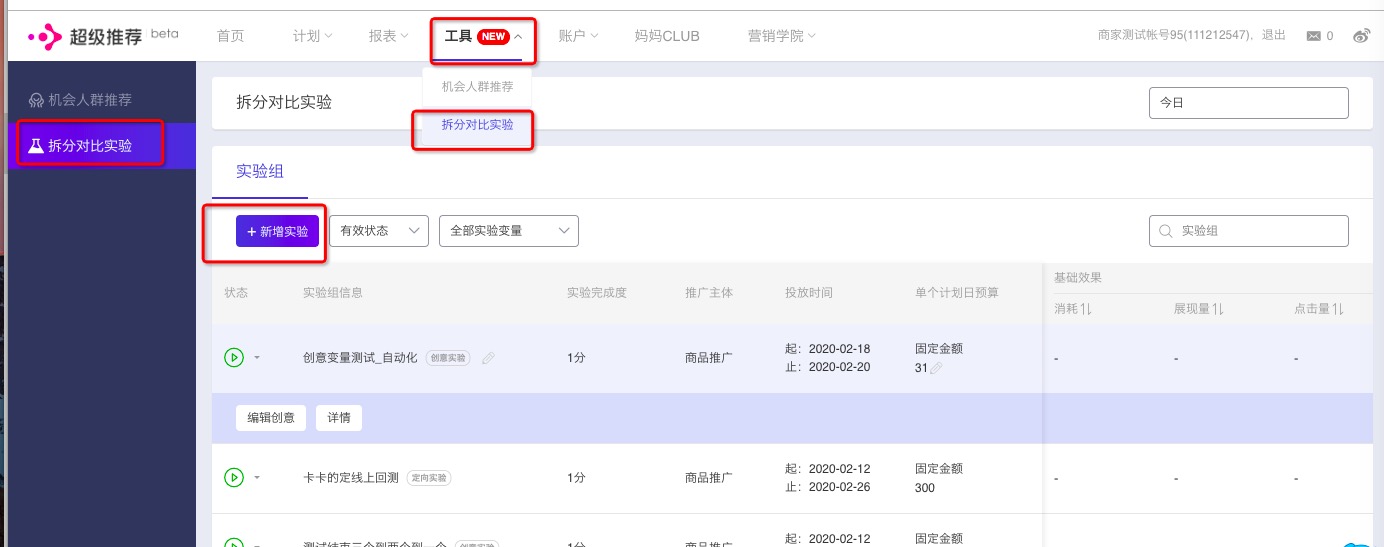Expand the 报表 menu
This screenshot has width=1384, height=547.
coord(388,36)
